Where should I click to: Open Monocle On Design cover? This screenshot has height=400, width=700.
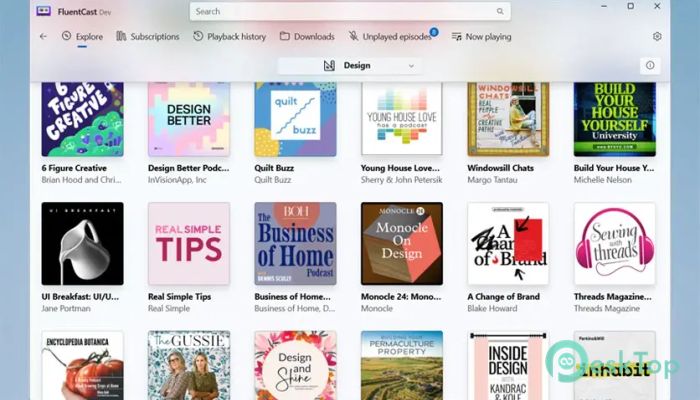point(402,244)
